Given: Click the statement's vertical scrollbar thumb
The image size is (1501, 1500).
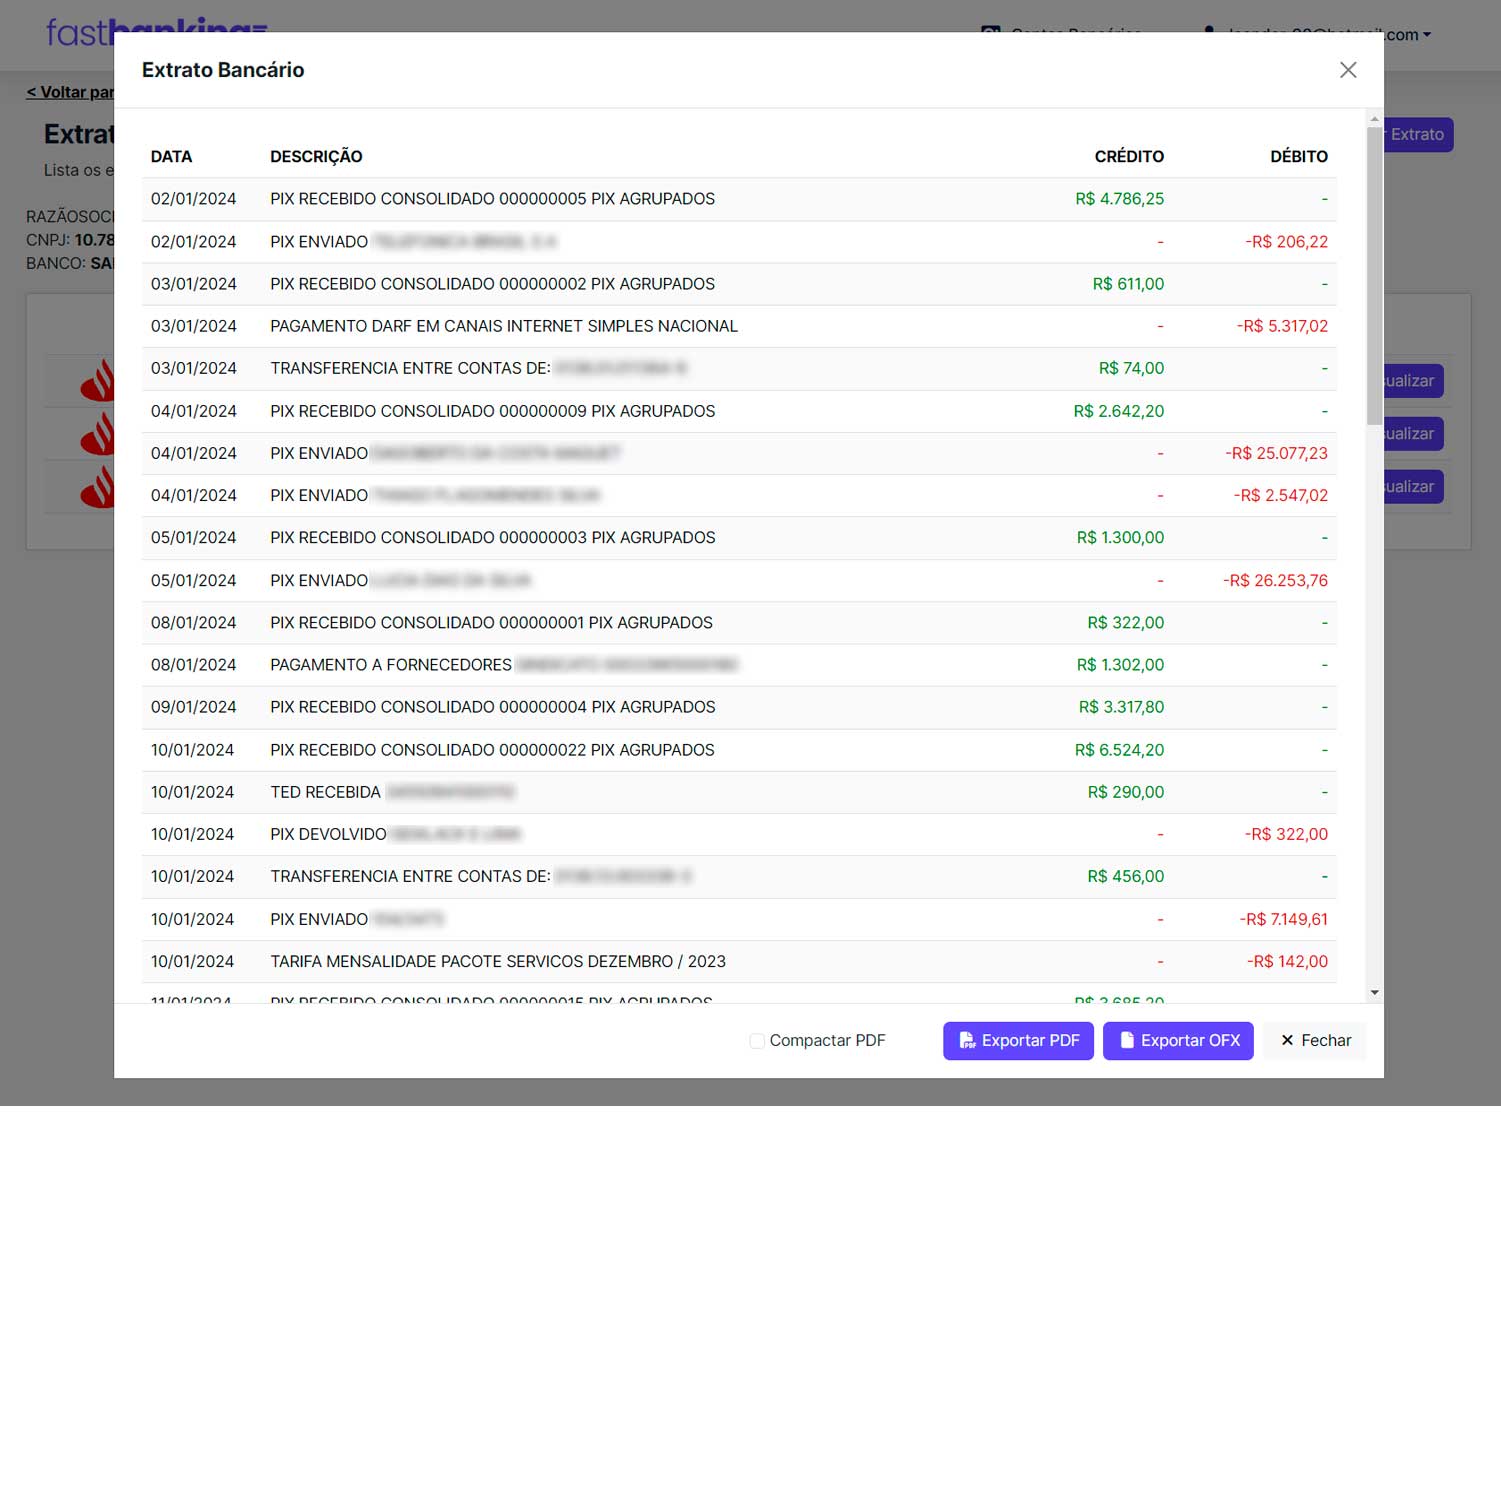Looking at the screenshot, I should click(x=1374, y=275).
